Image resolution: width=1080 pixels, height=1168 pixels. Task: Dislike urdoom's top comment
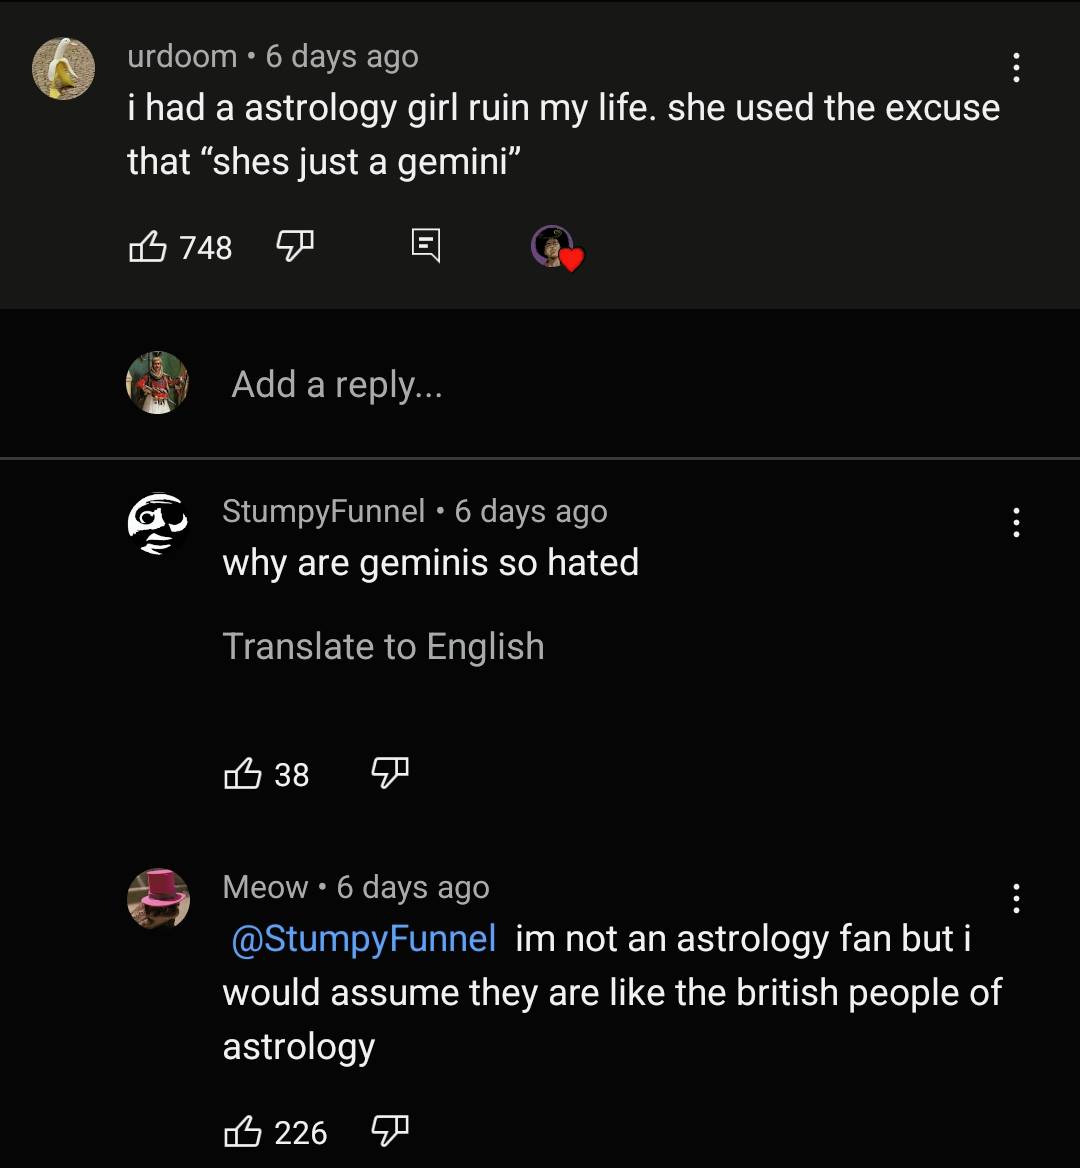coord(295,247)
